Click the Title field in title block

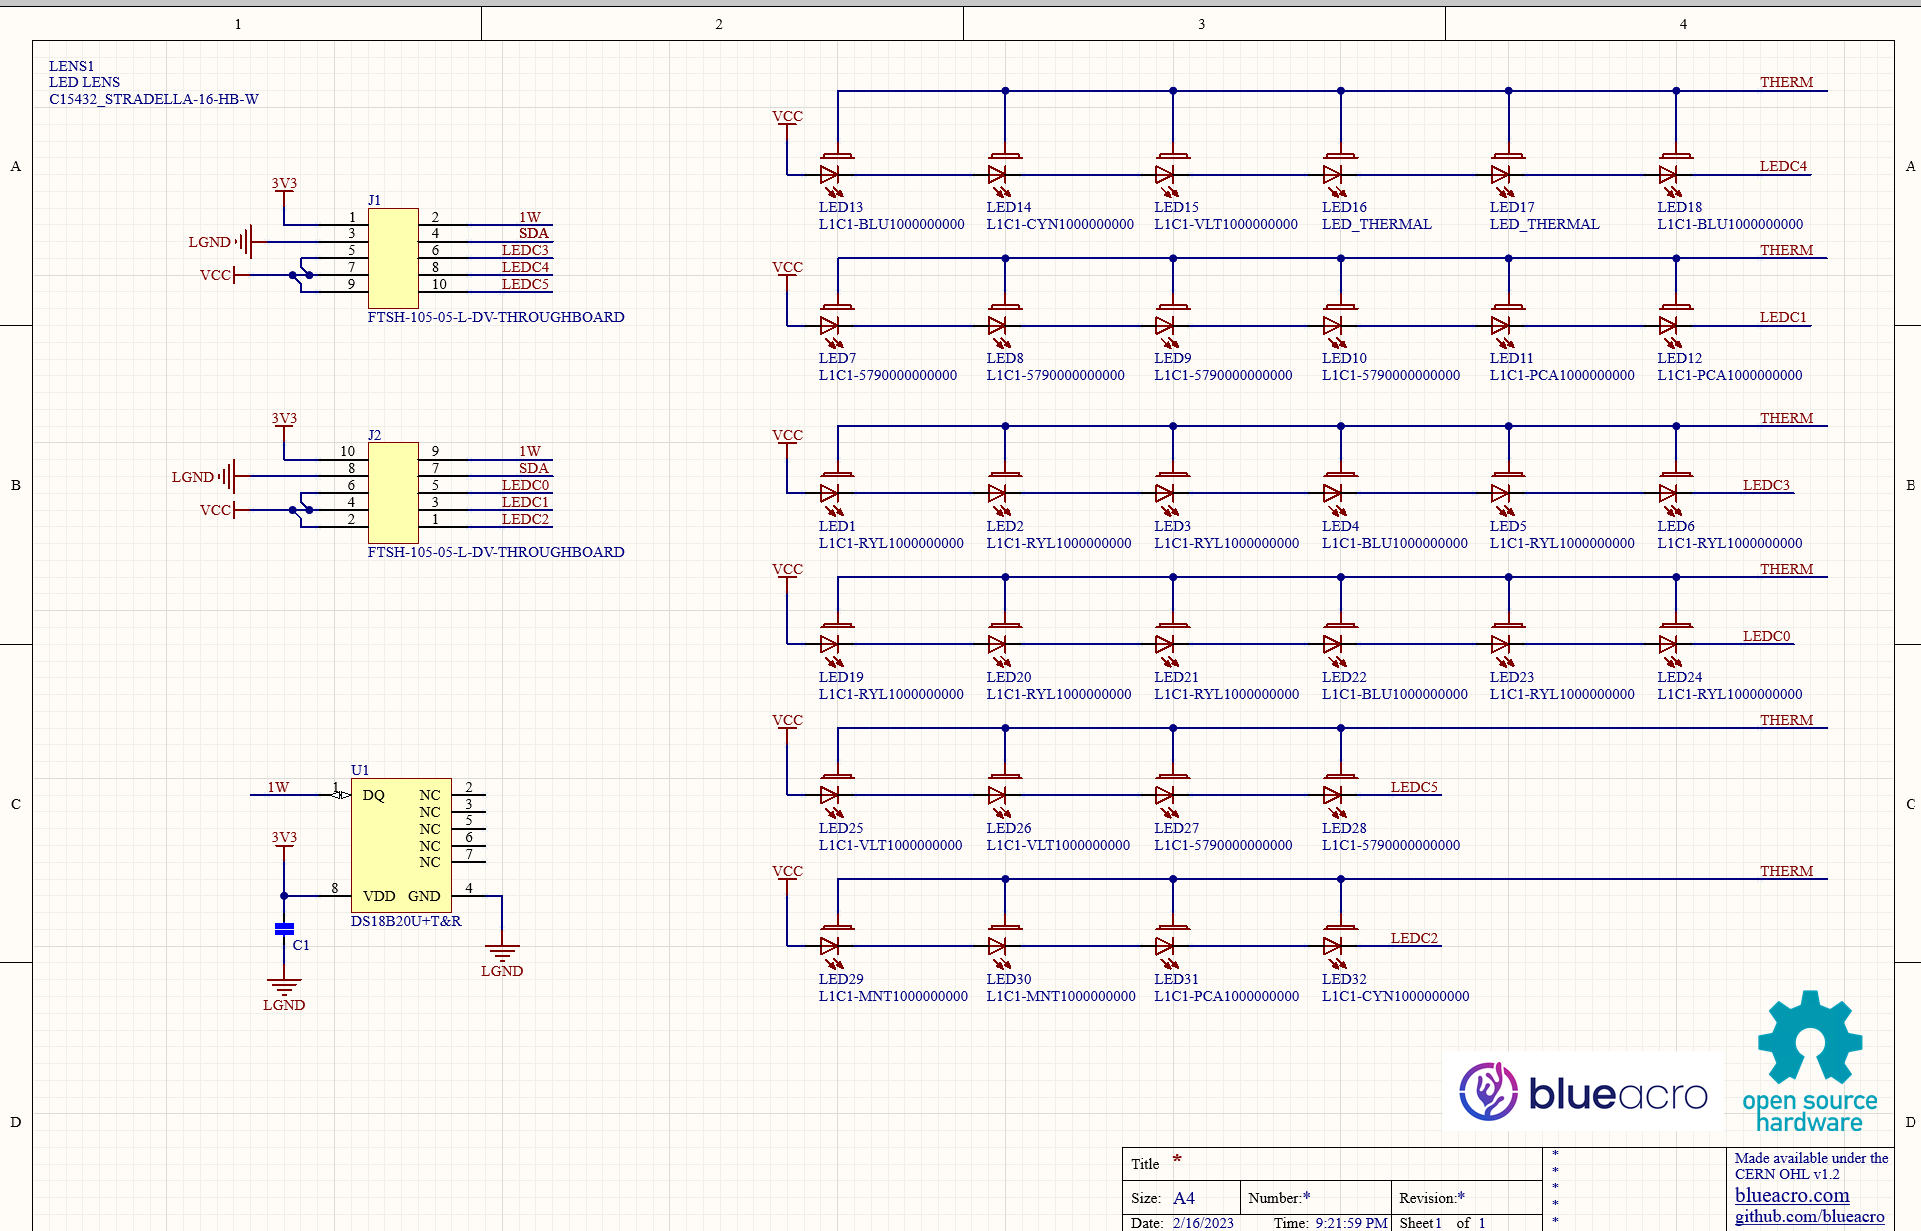[x=1333, y=1163]
